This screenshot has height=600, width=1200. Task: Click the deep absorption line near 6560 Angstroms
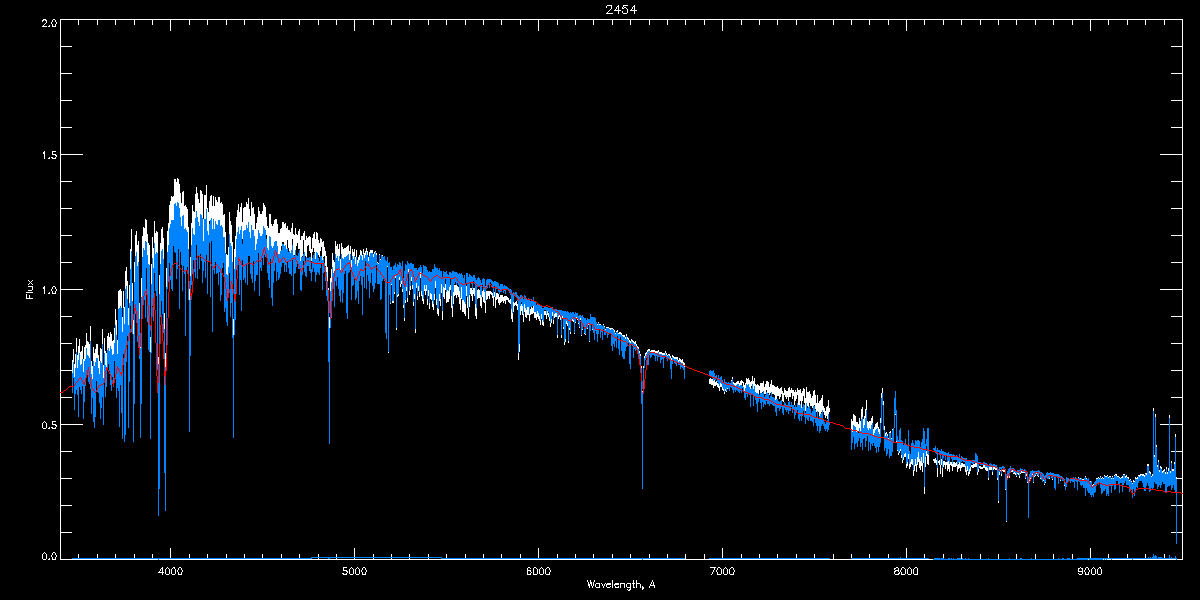pos(642,420)
